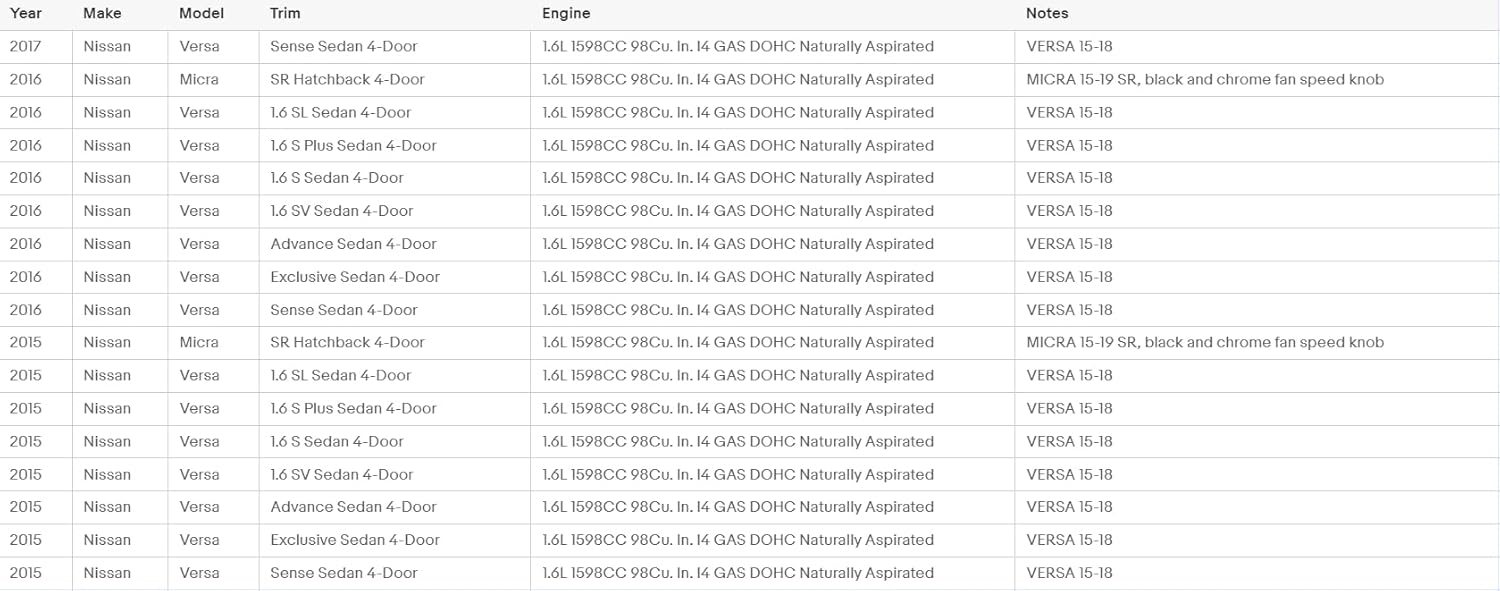Click the 2016 1.6 S Plus Sedan trim
The height and width of the screenshot is (591, 1500).
pyautogui.click(x=353, y=145)
